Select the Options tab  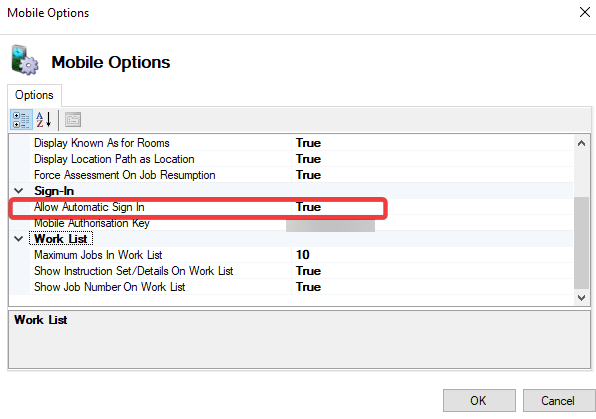click(x=34, y=95)
